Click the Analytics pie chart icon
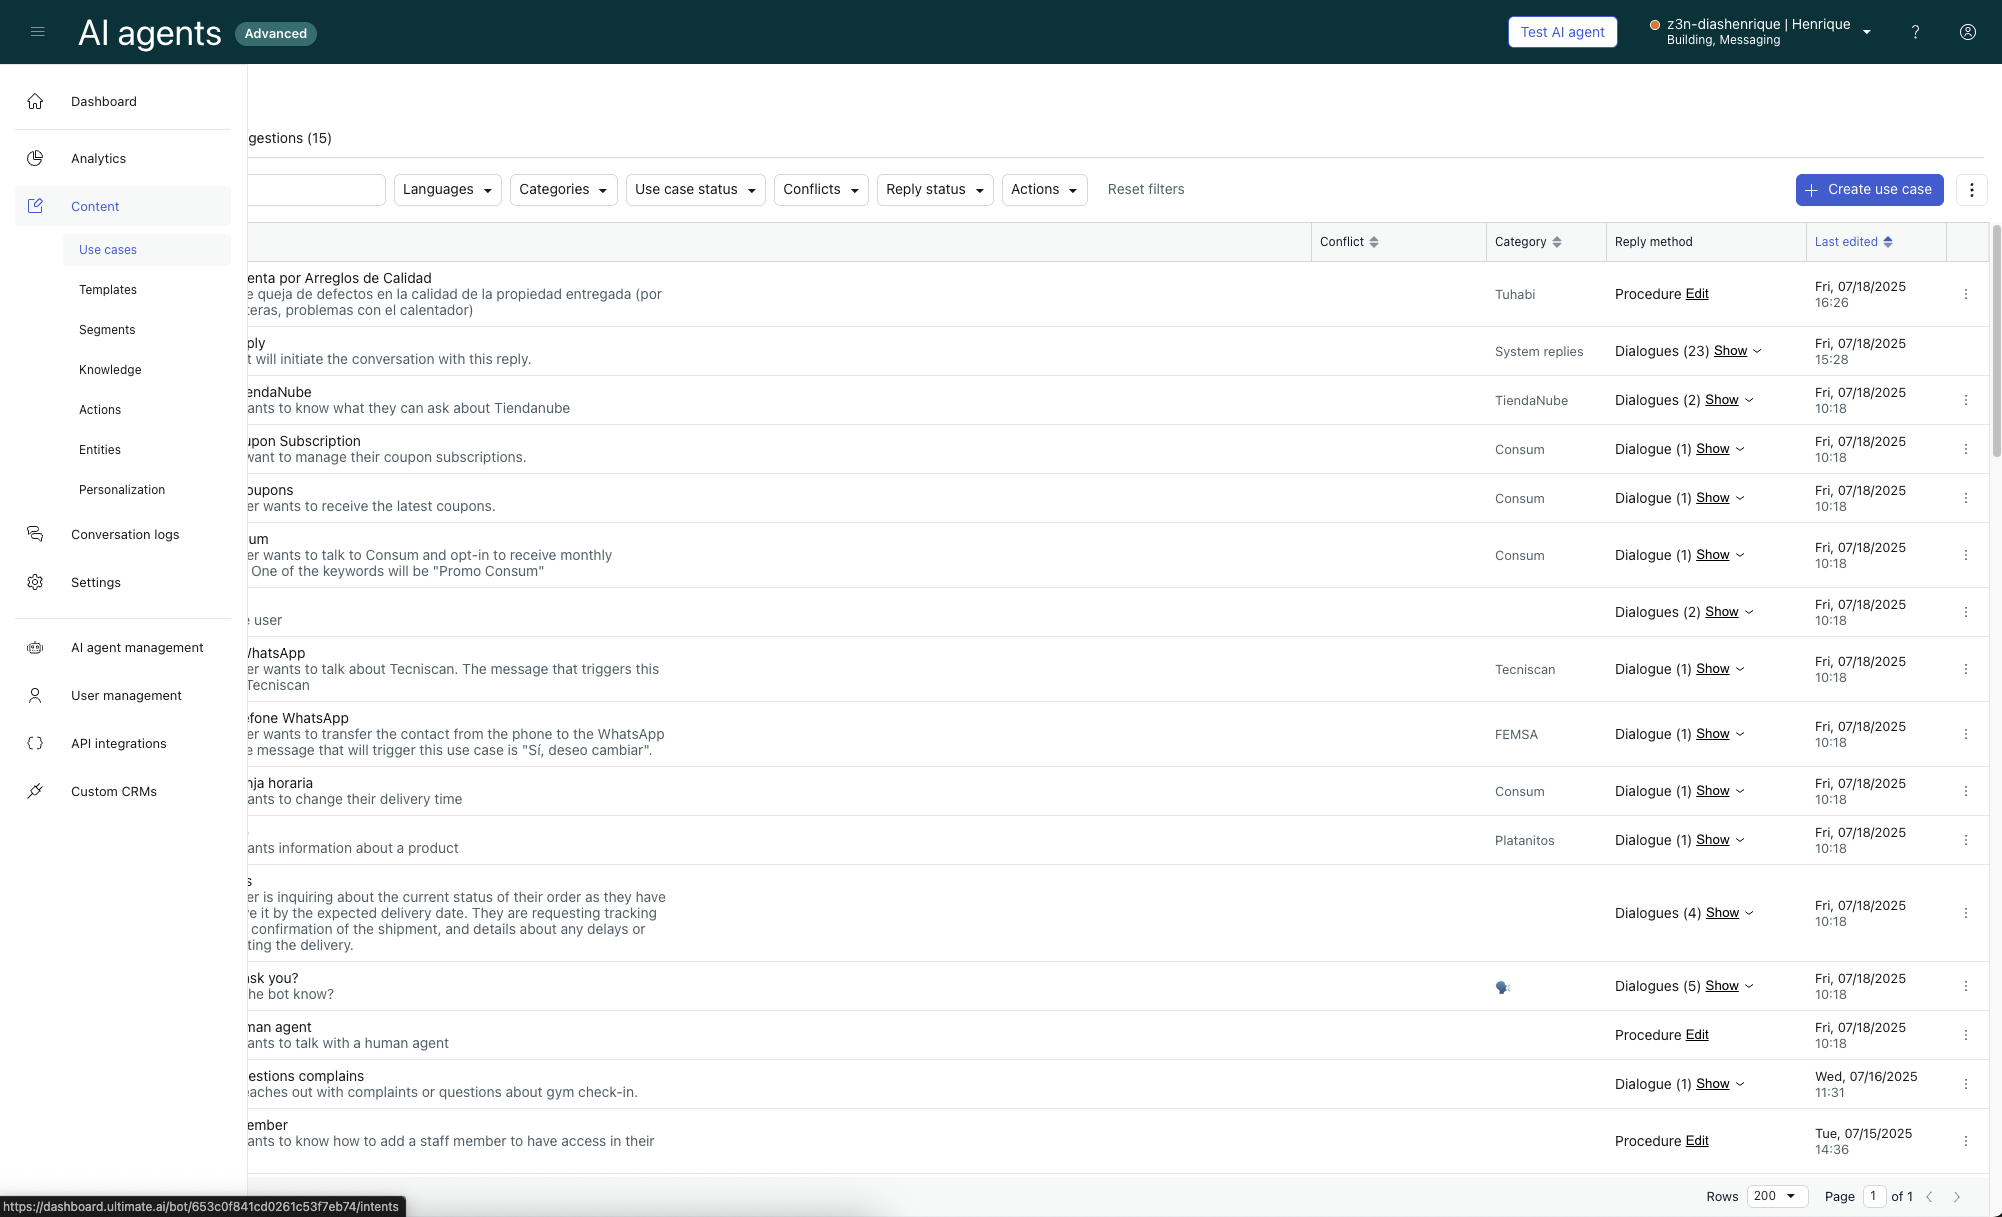 pos(35,159)
